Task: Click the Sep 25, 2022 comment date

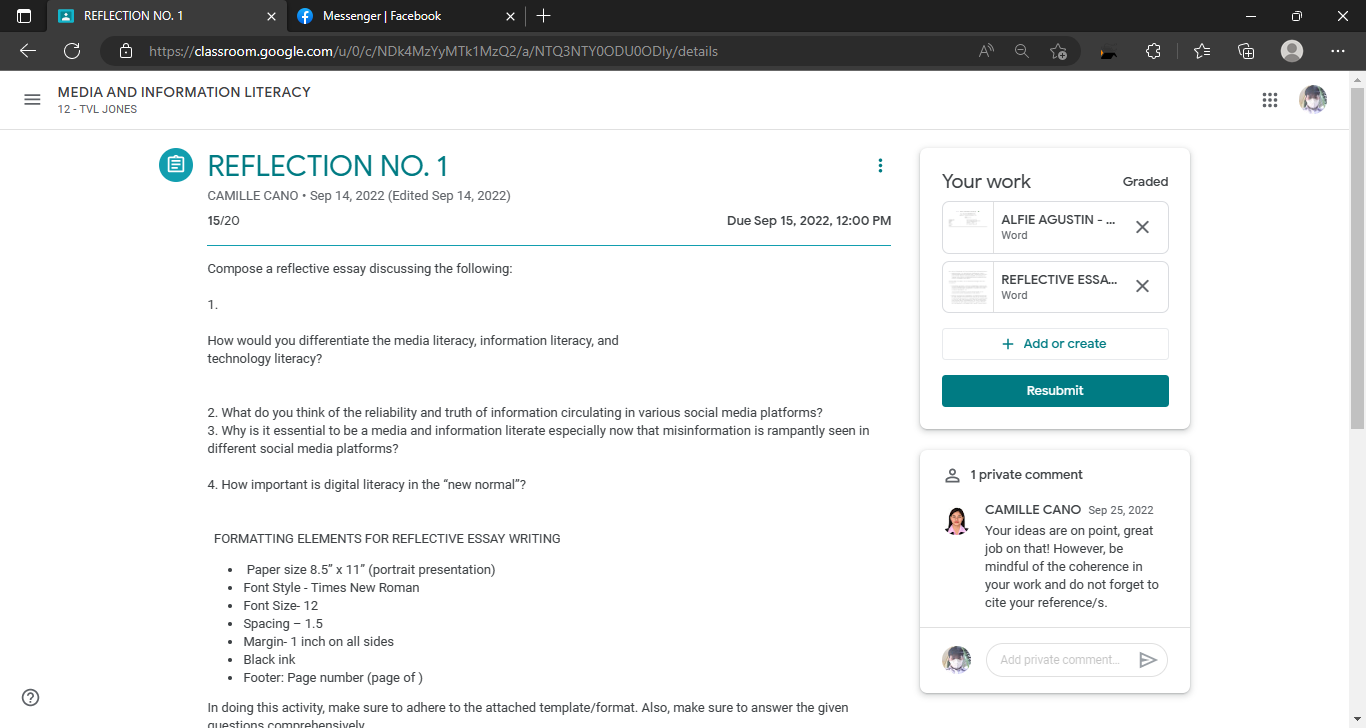Action: [x=1121, y=511]
